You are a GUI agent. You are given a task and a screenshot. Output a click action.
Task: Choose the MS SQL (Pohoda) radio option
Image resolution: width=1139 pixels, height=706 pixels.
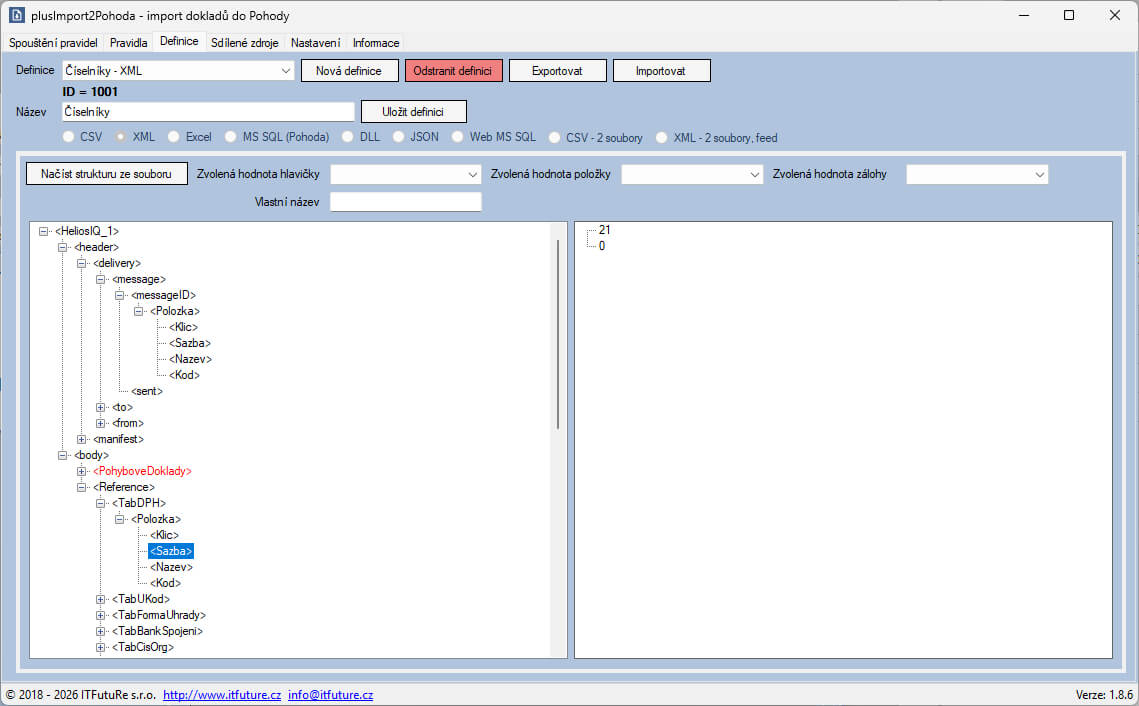click(230, 137)
